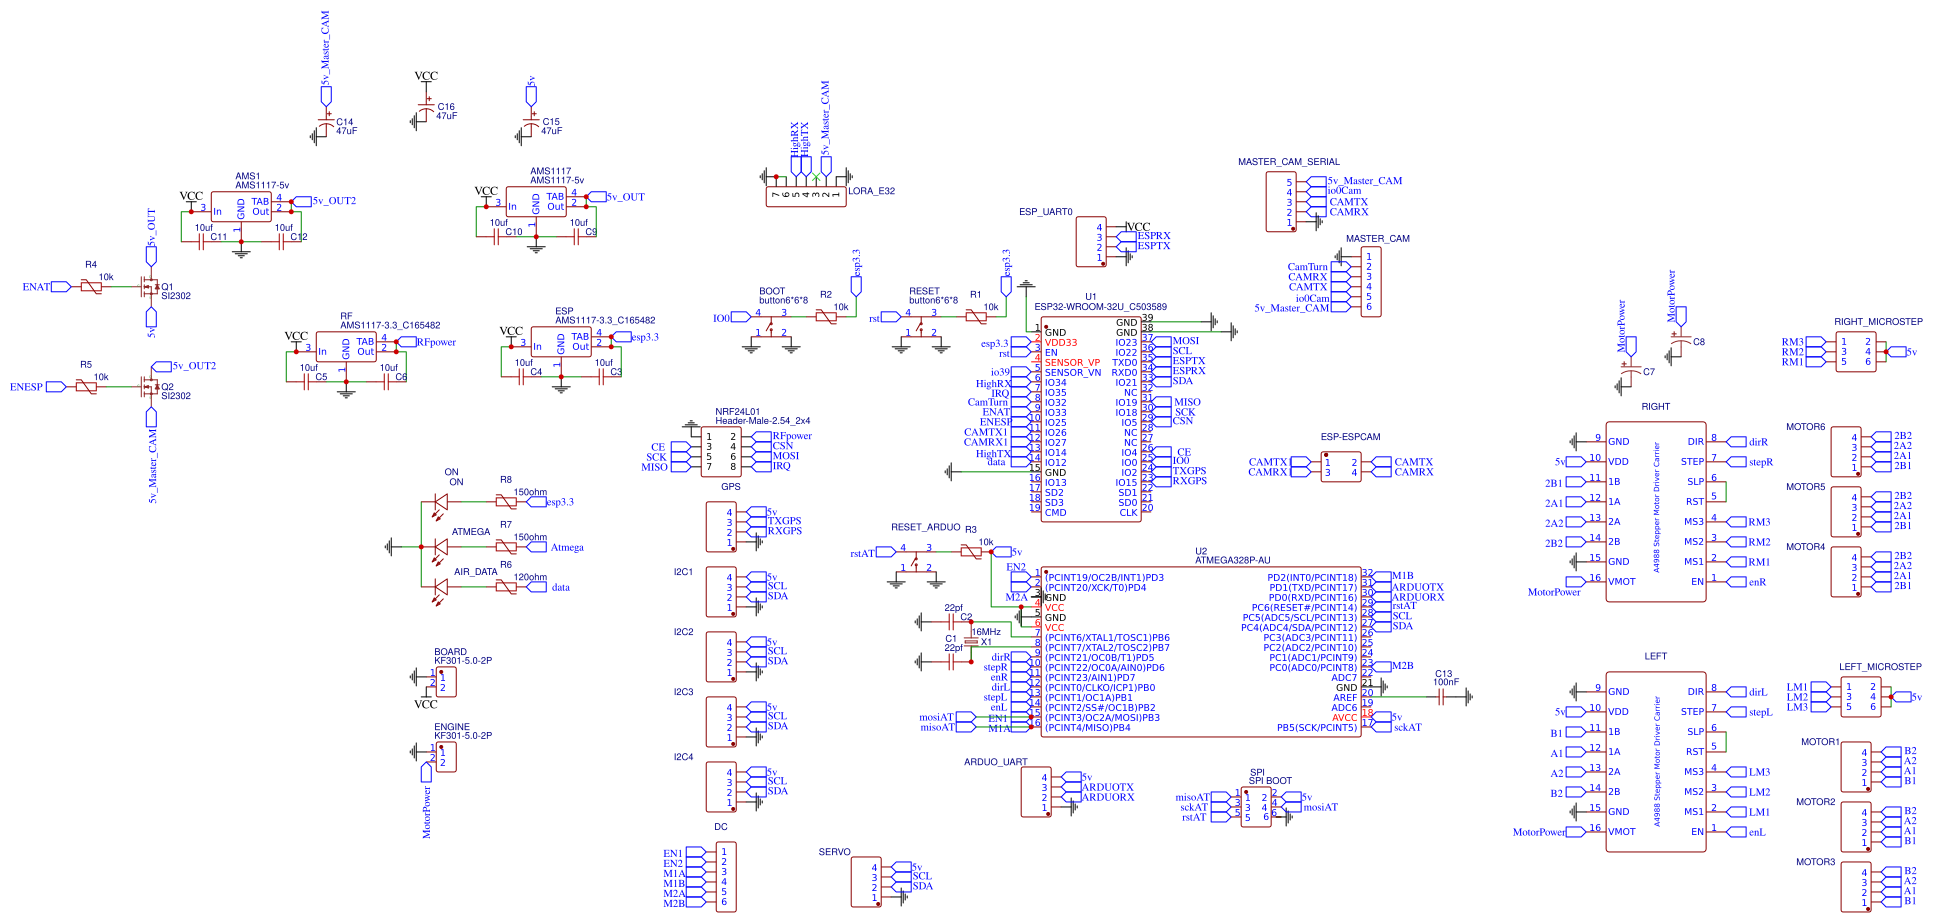The image size is (1934, 922).
Task: Select the ESP_UART0 connector block
Action: (x=1093, y=240)
